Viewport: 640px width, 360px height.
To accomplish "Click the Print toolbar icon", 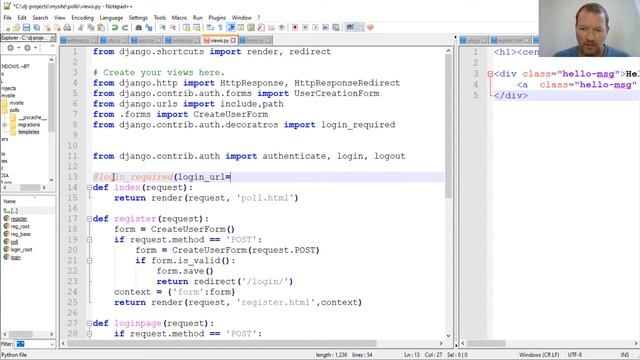I will pyautogui.click(x=67, y=27).
